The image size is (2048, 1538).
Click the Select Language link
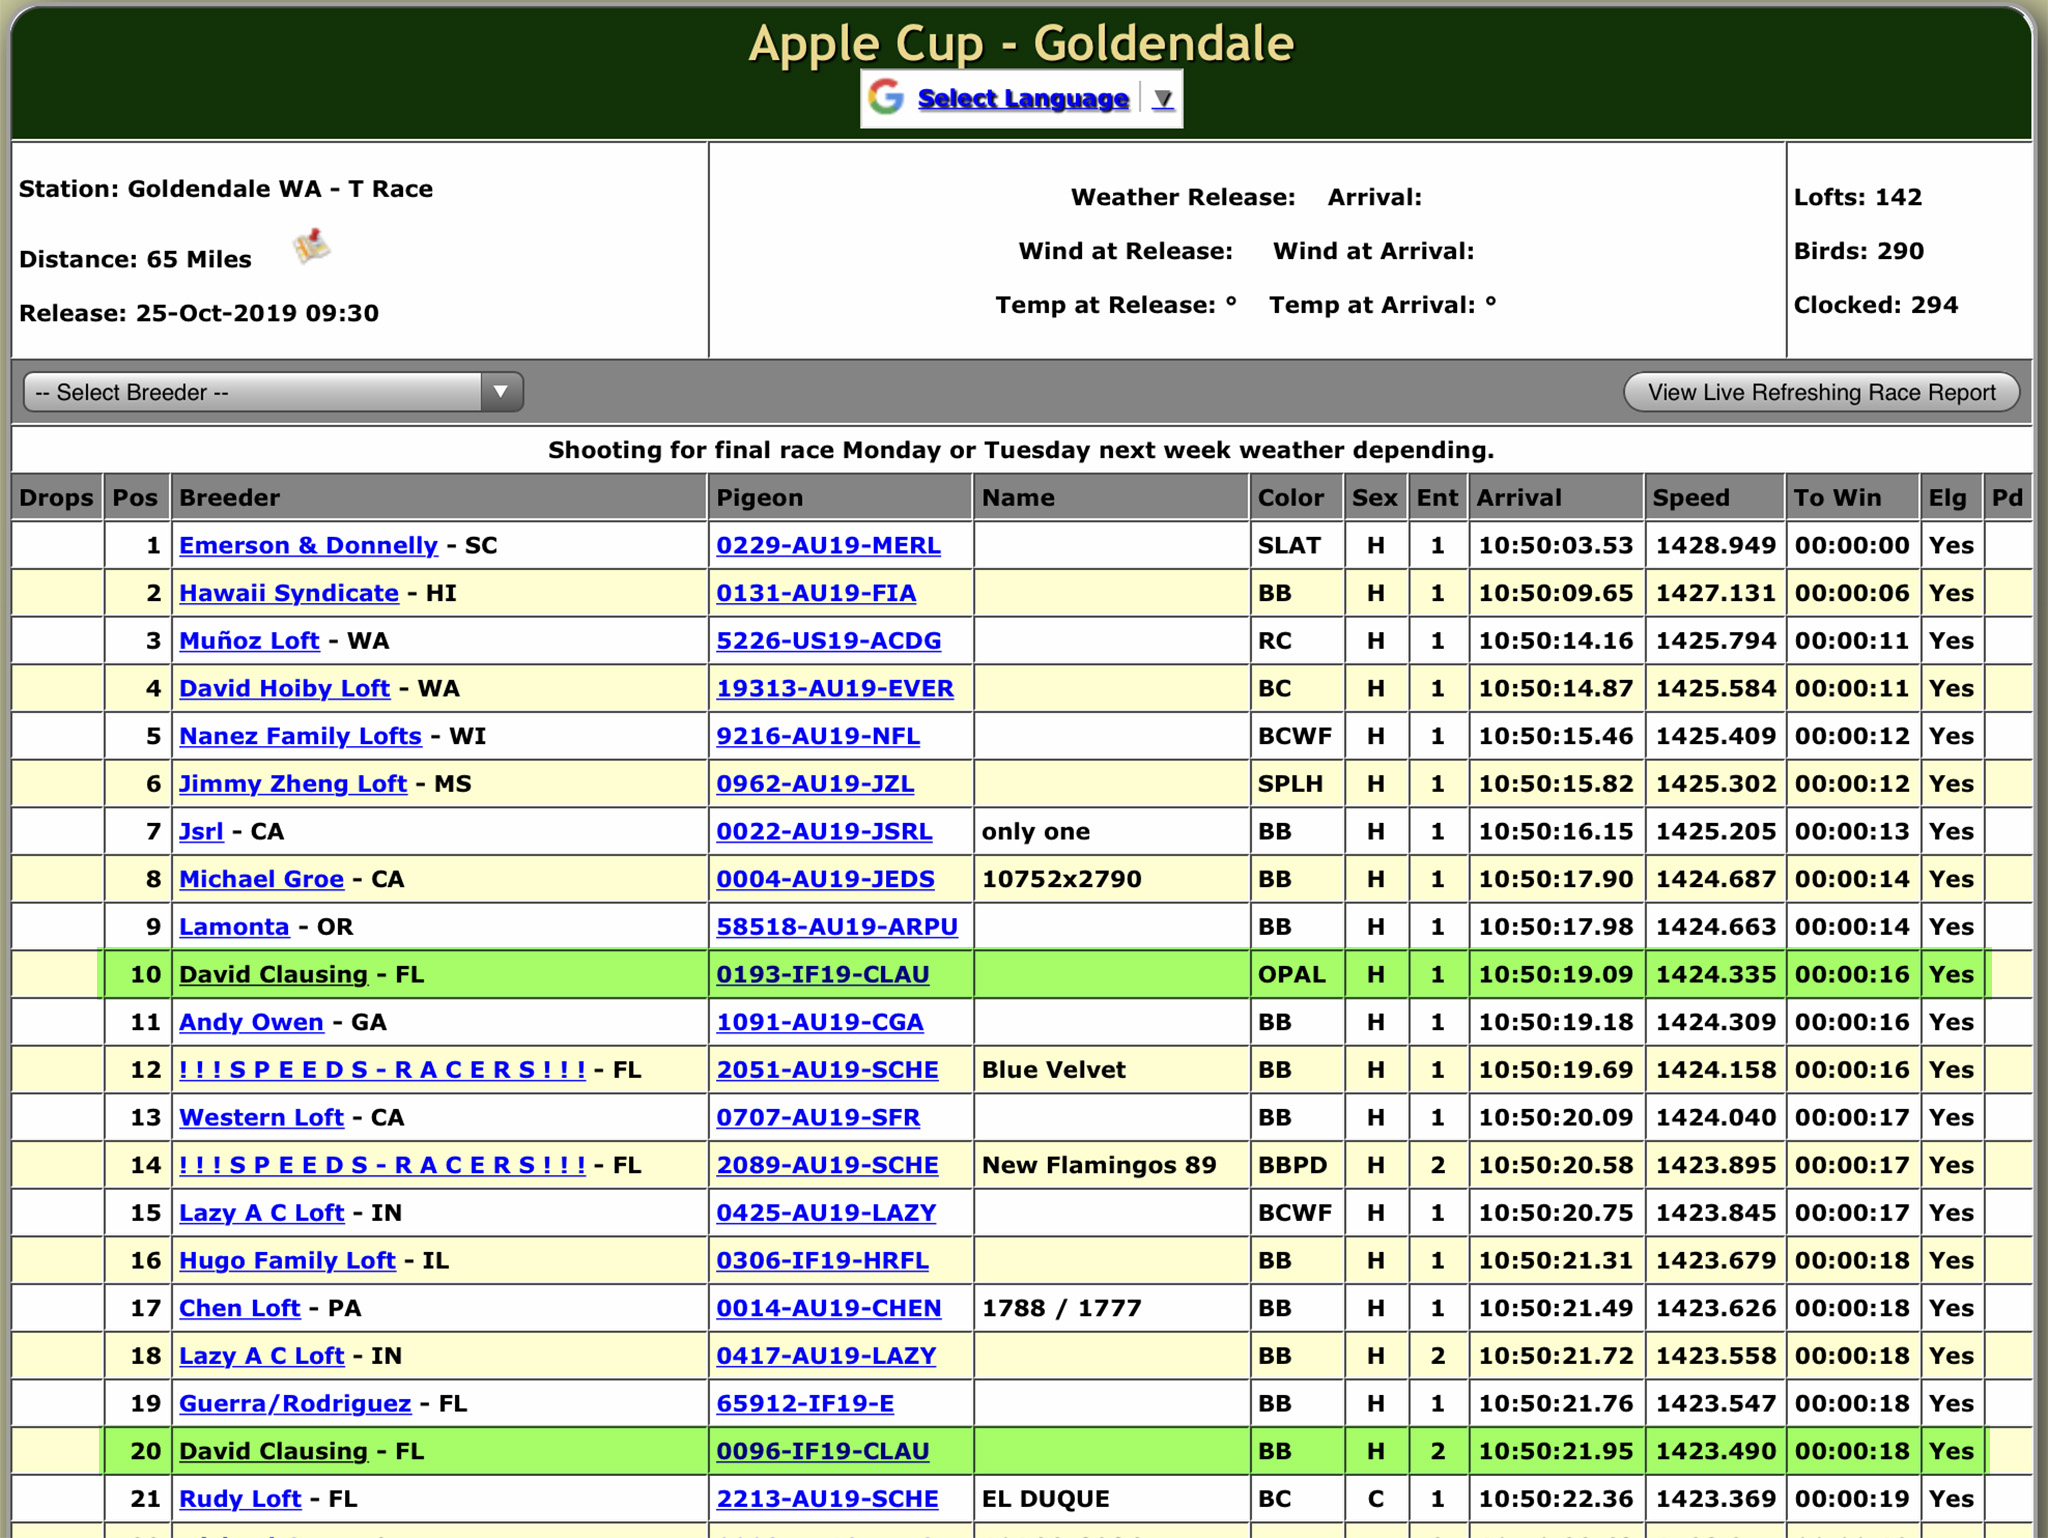(1022, 99)
